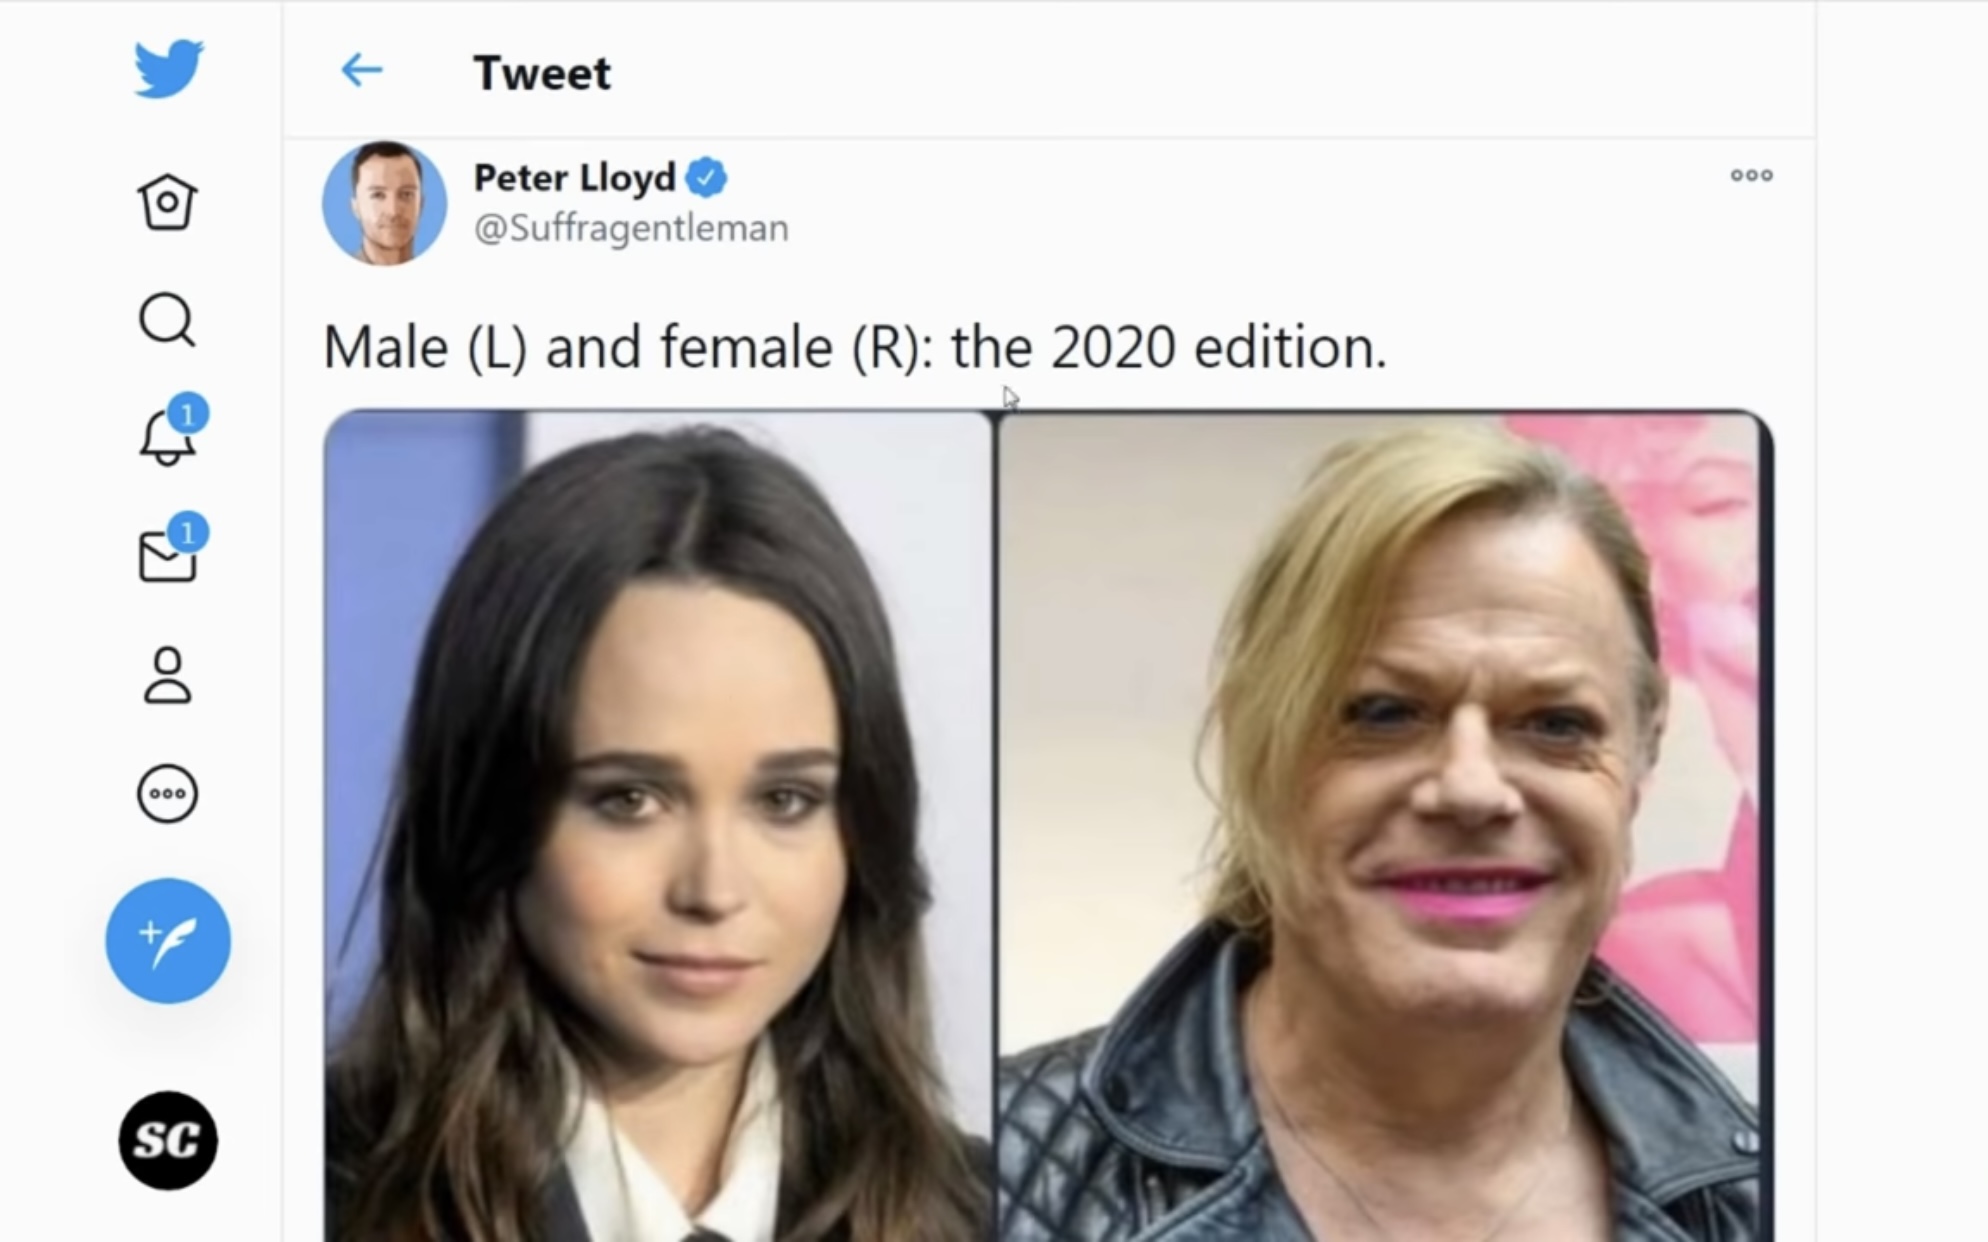The height and width of the screenshot is (1242, 1988).
Task: Open Peter Lloyd's profile picture
Action: point(384,203)
